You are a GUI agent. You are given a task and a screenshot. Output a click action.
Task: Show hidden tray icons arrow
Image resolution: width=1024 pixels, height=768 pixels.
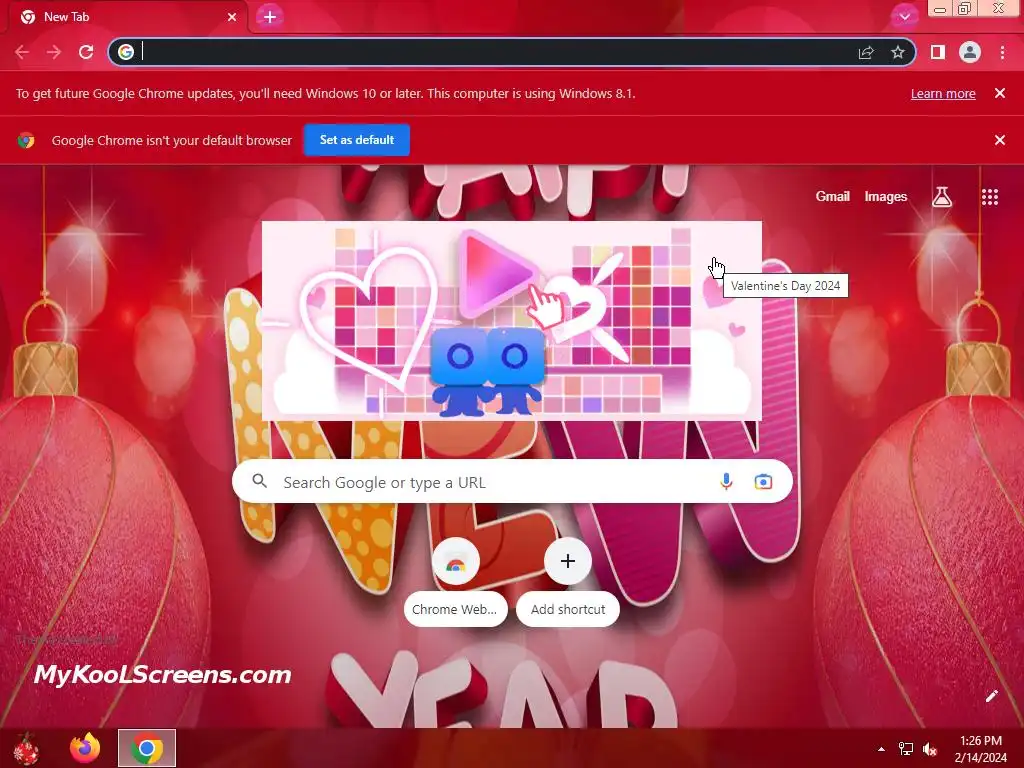click(882, 749)
